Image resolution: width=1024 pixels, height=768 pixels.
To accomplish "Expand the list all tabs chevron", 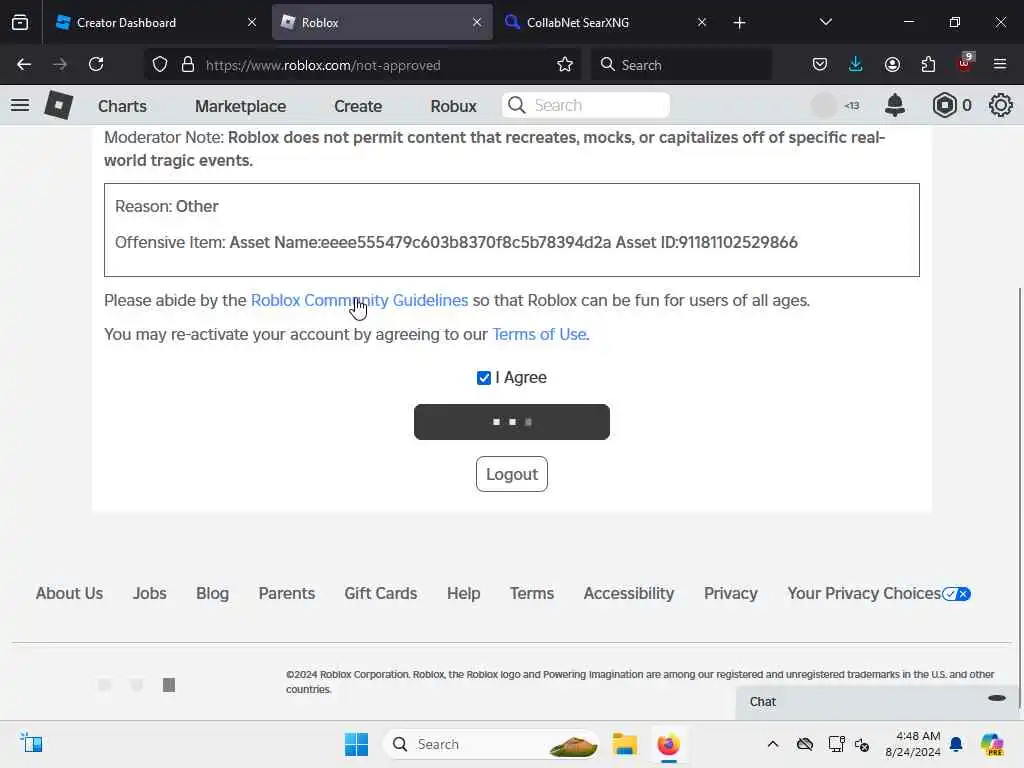I will pos(825,23).
